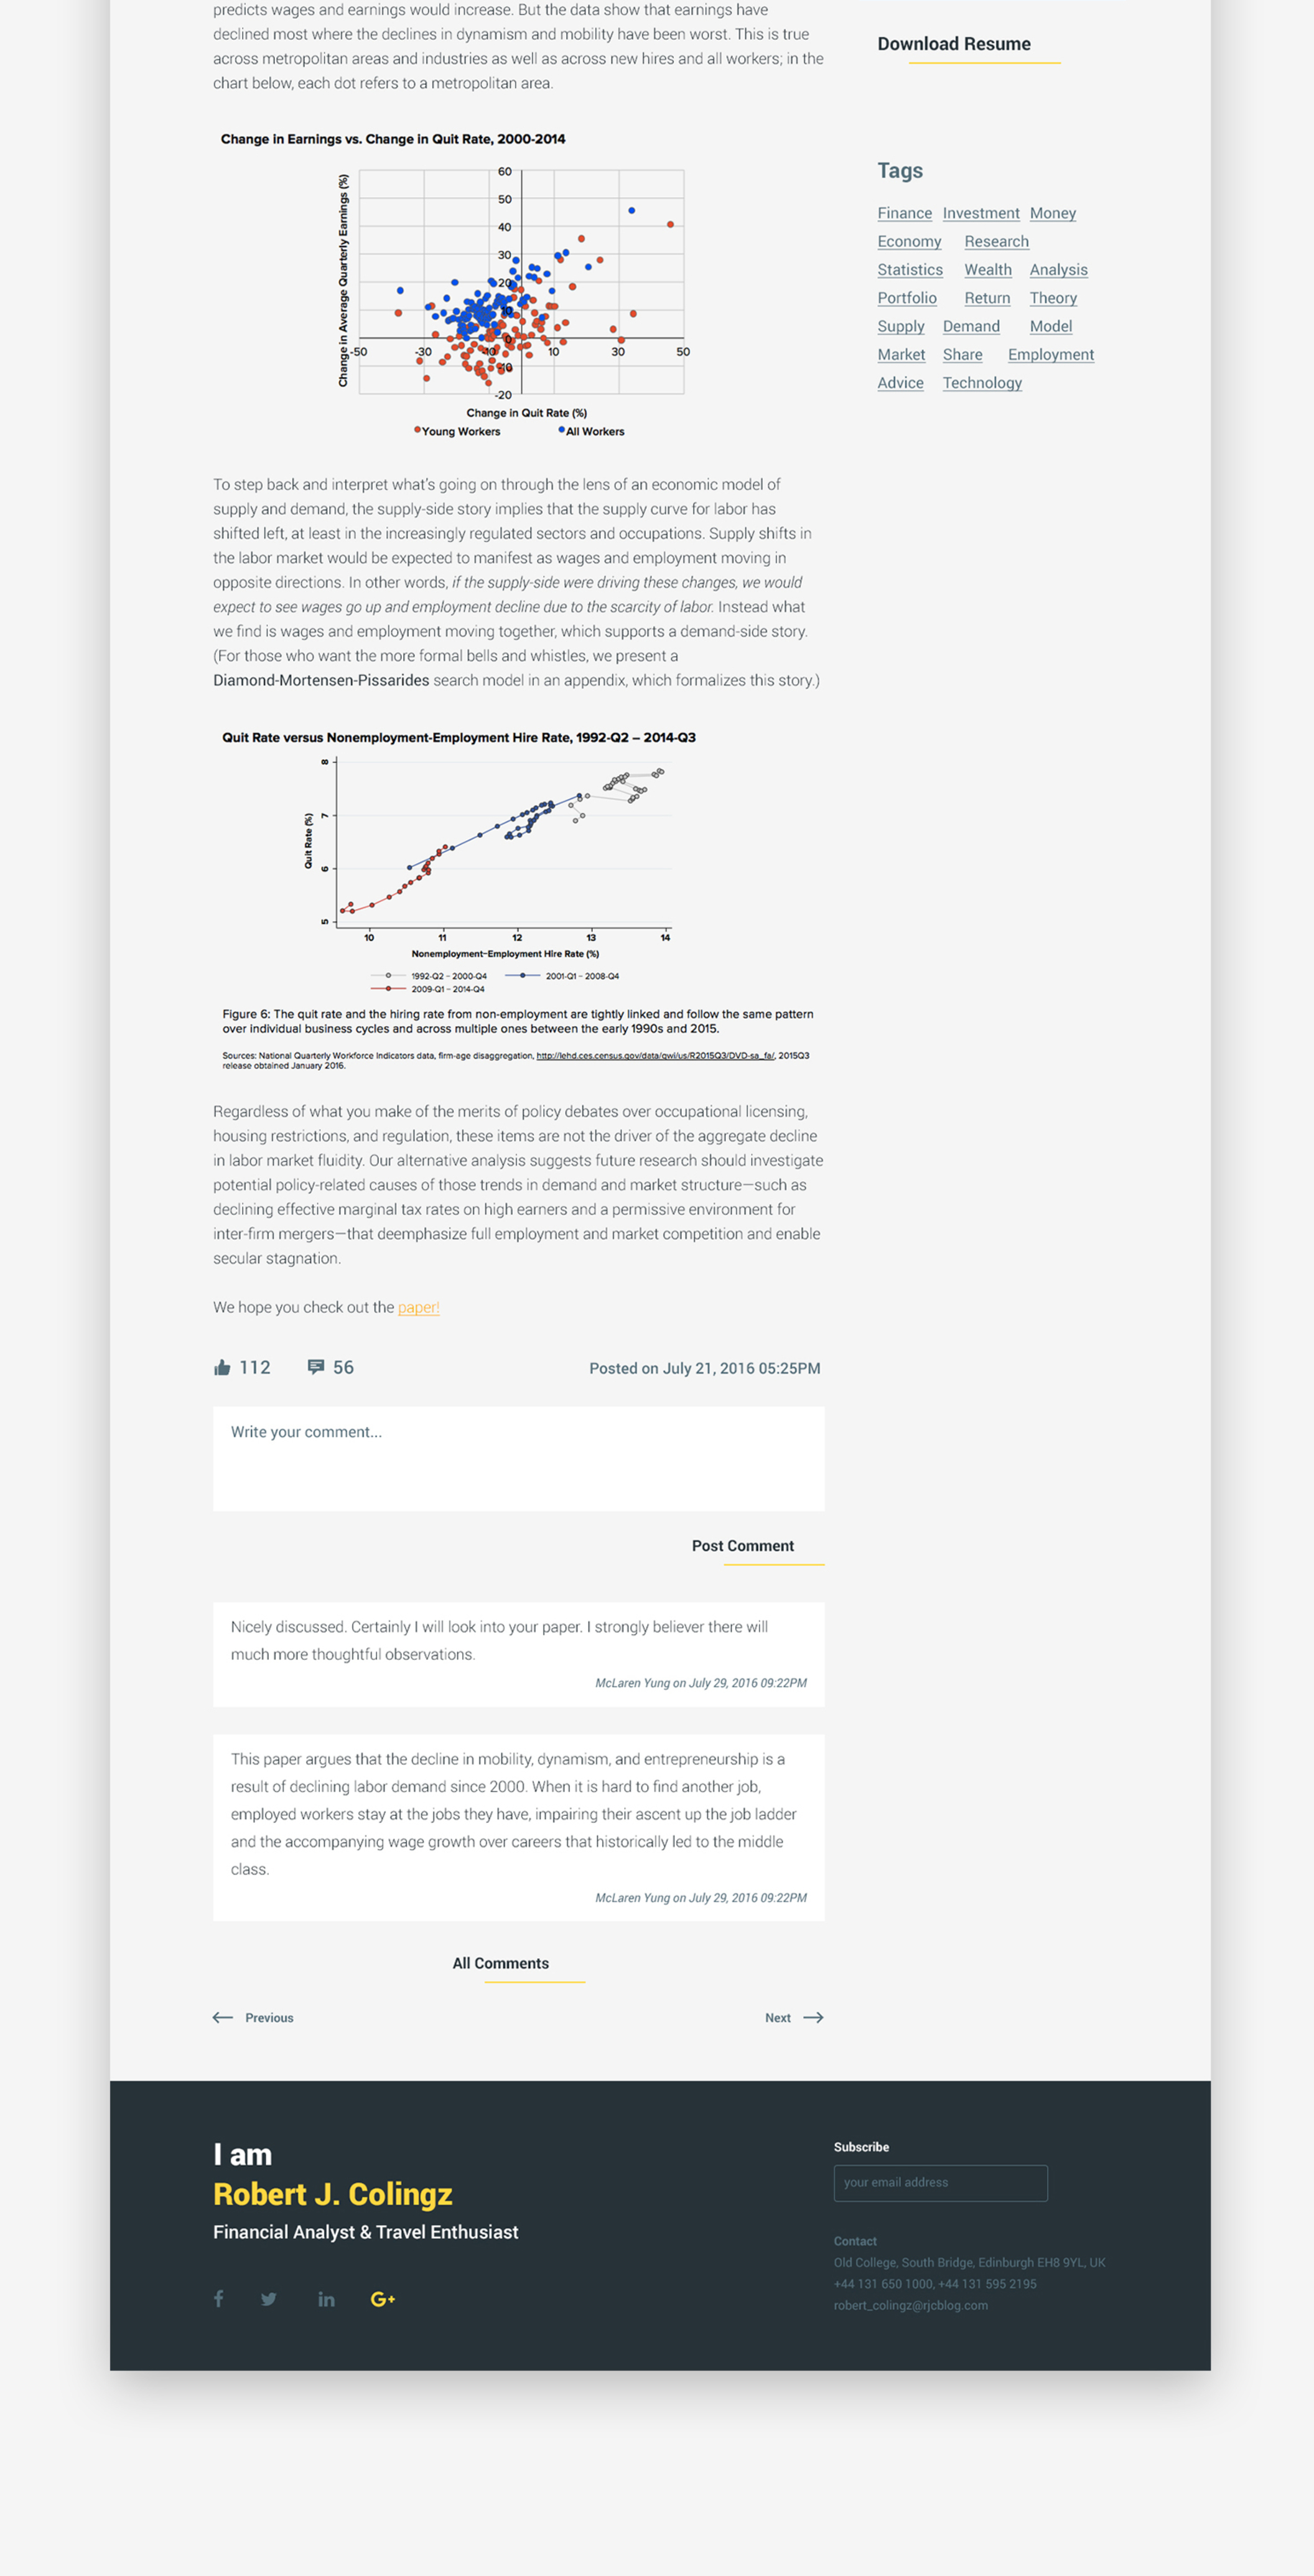Click the Previous navigation arrow icon
The height and width of the screenshot is (2576, 1314).
(223, 2016)
